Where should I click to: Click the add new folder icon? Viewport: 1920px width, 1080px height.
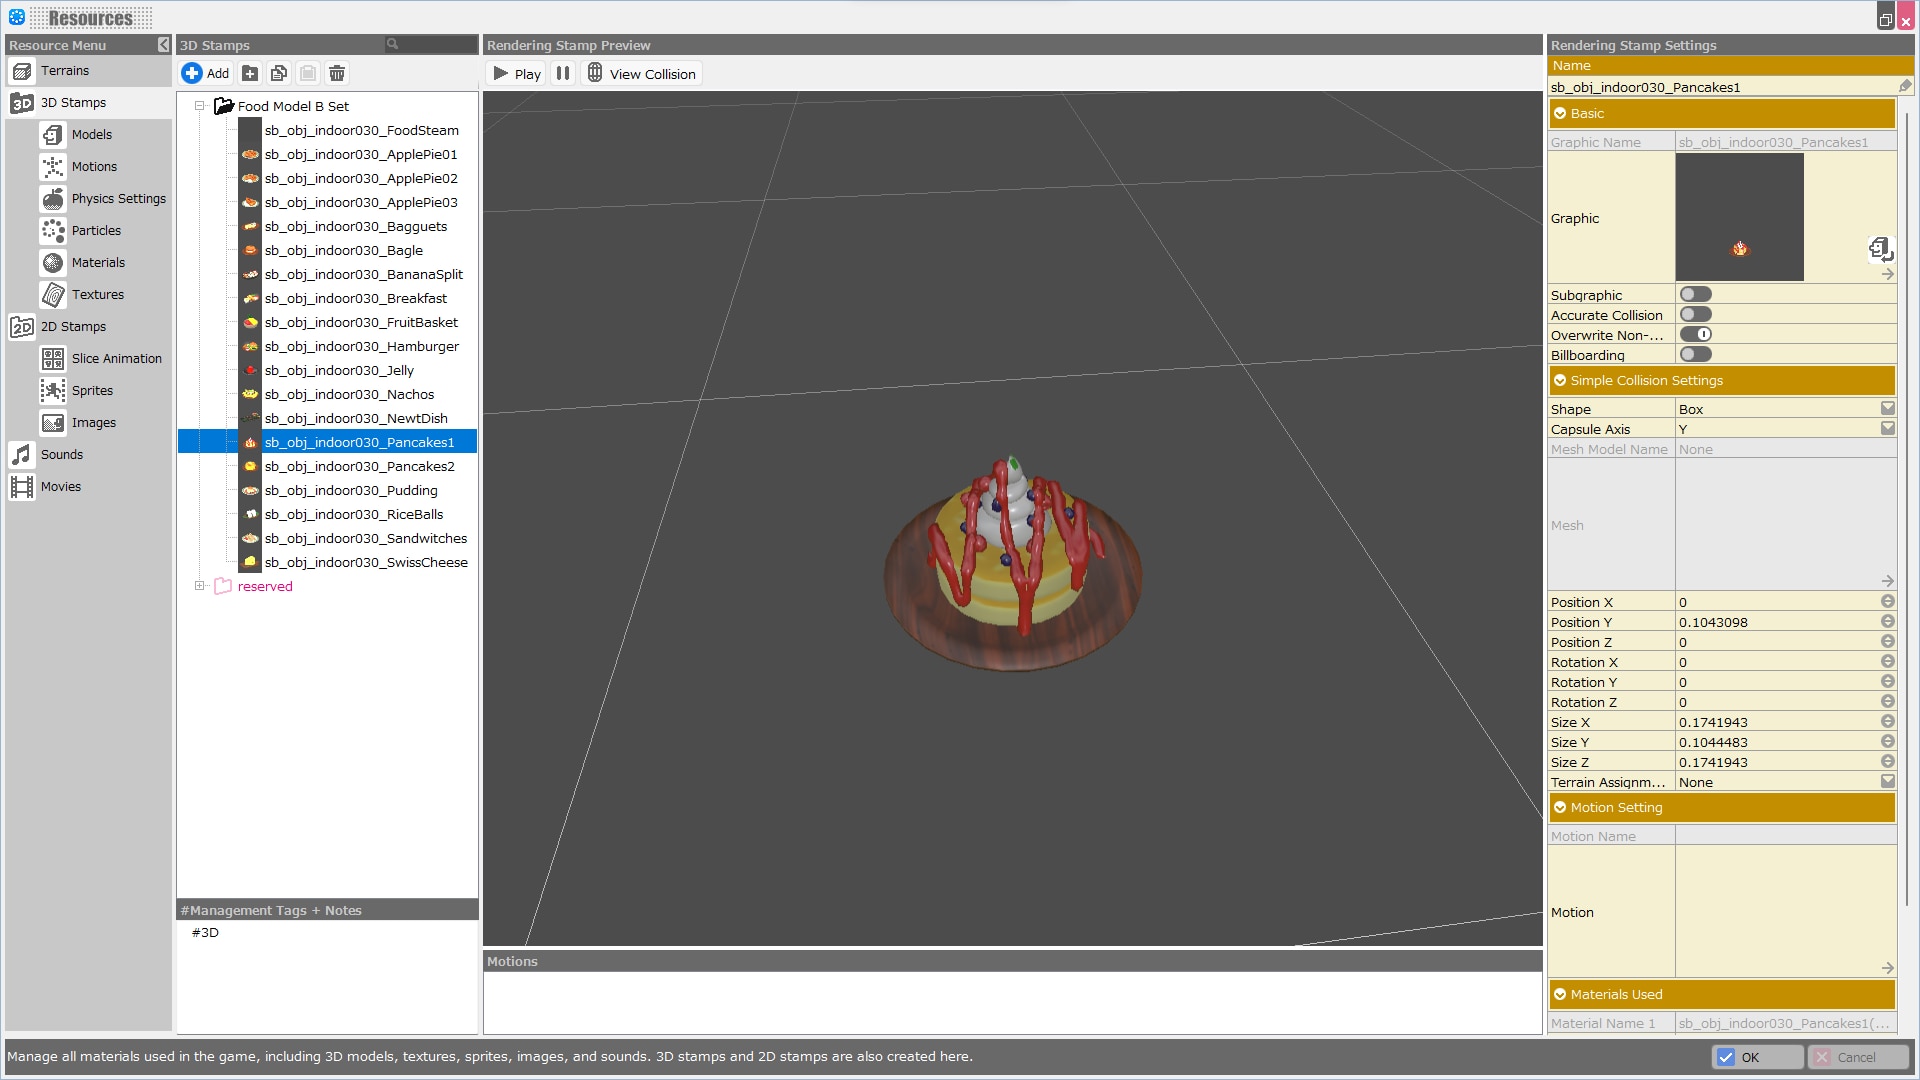250,73
